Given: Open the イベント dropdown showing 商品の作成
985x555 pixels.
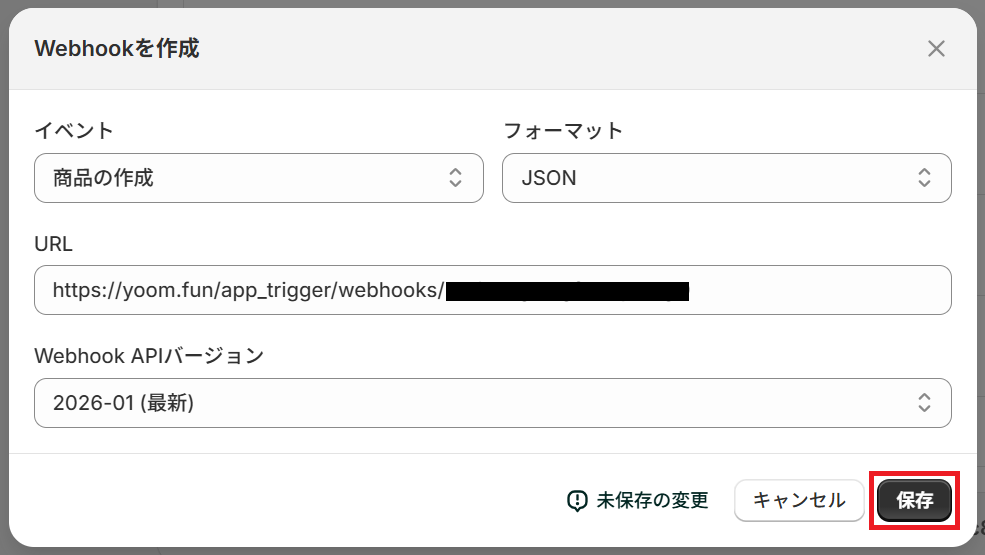Looking at the screenshot, I should pyautogui.click(x=258, y=178).
